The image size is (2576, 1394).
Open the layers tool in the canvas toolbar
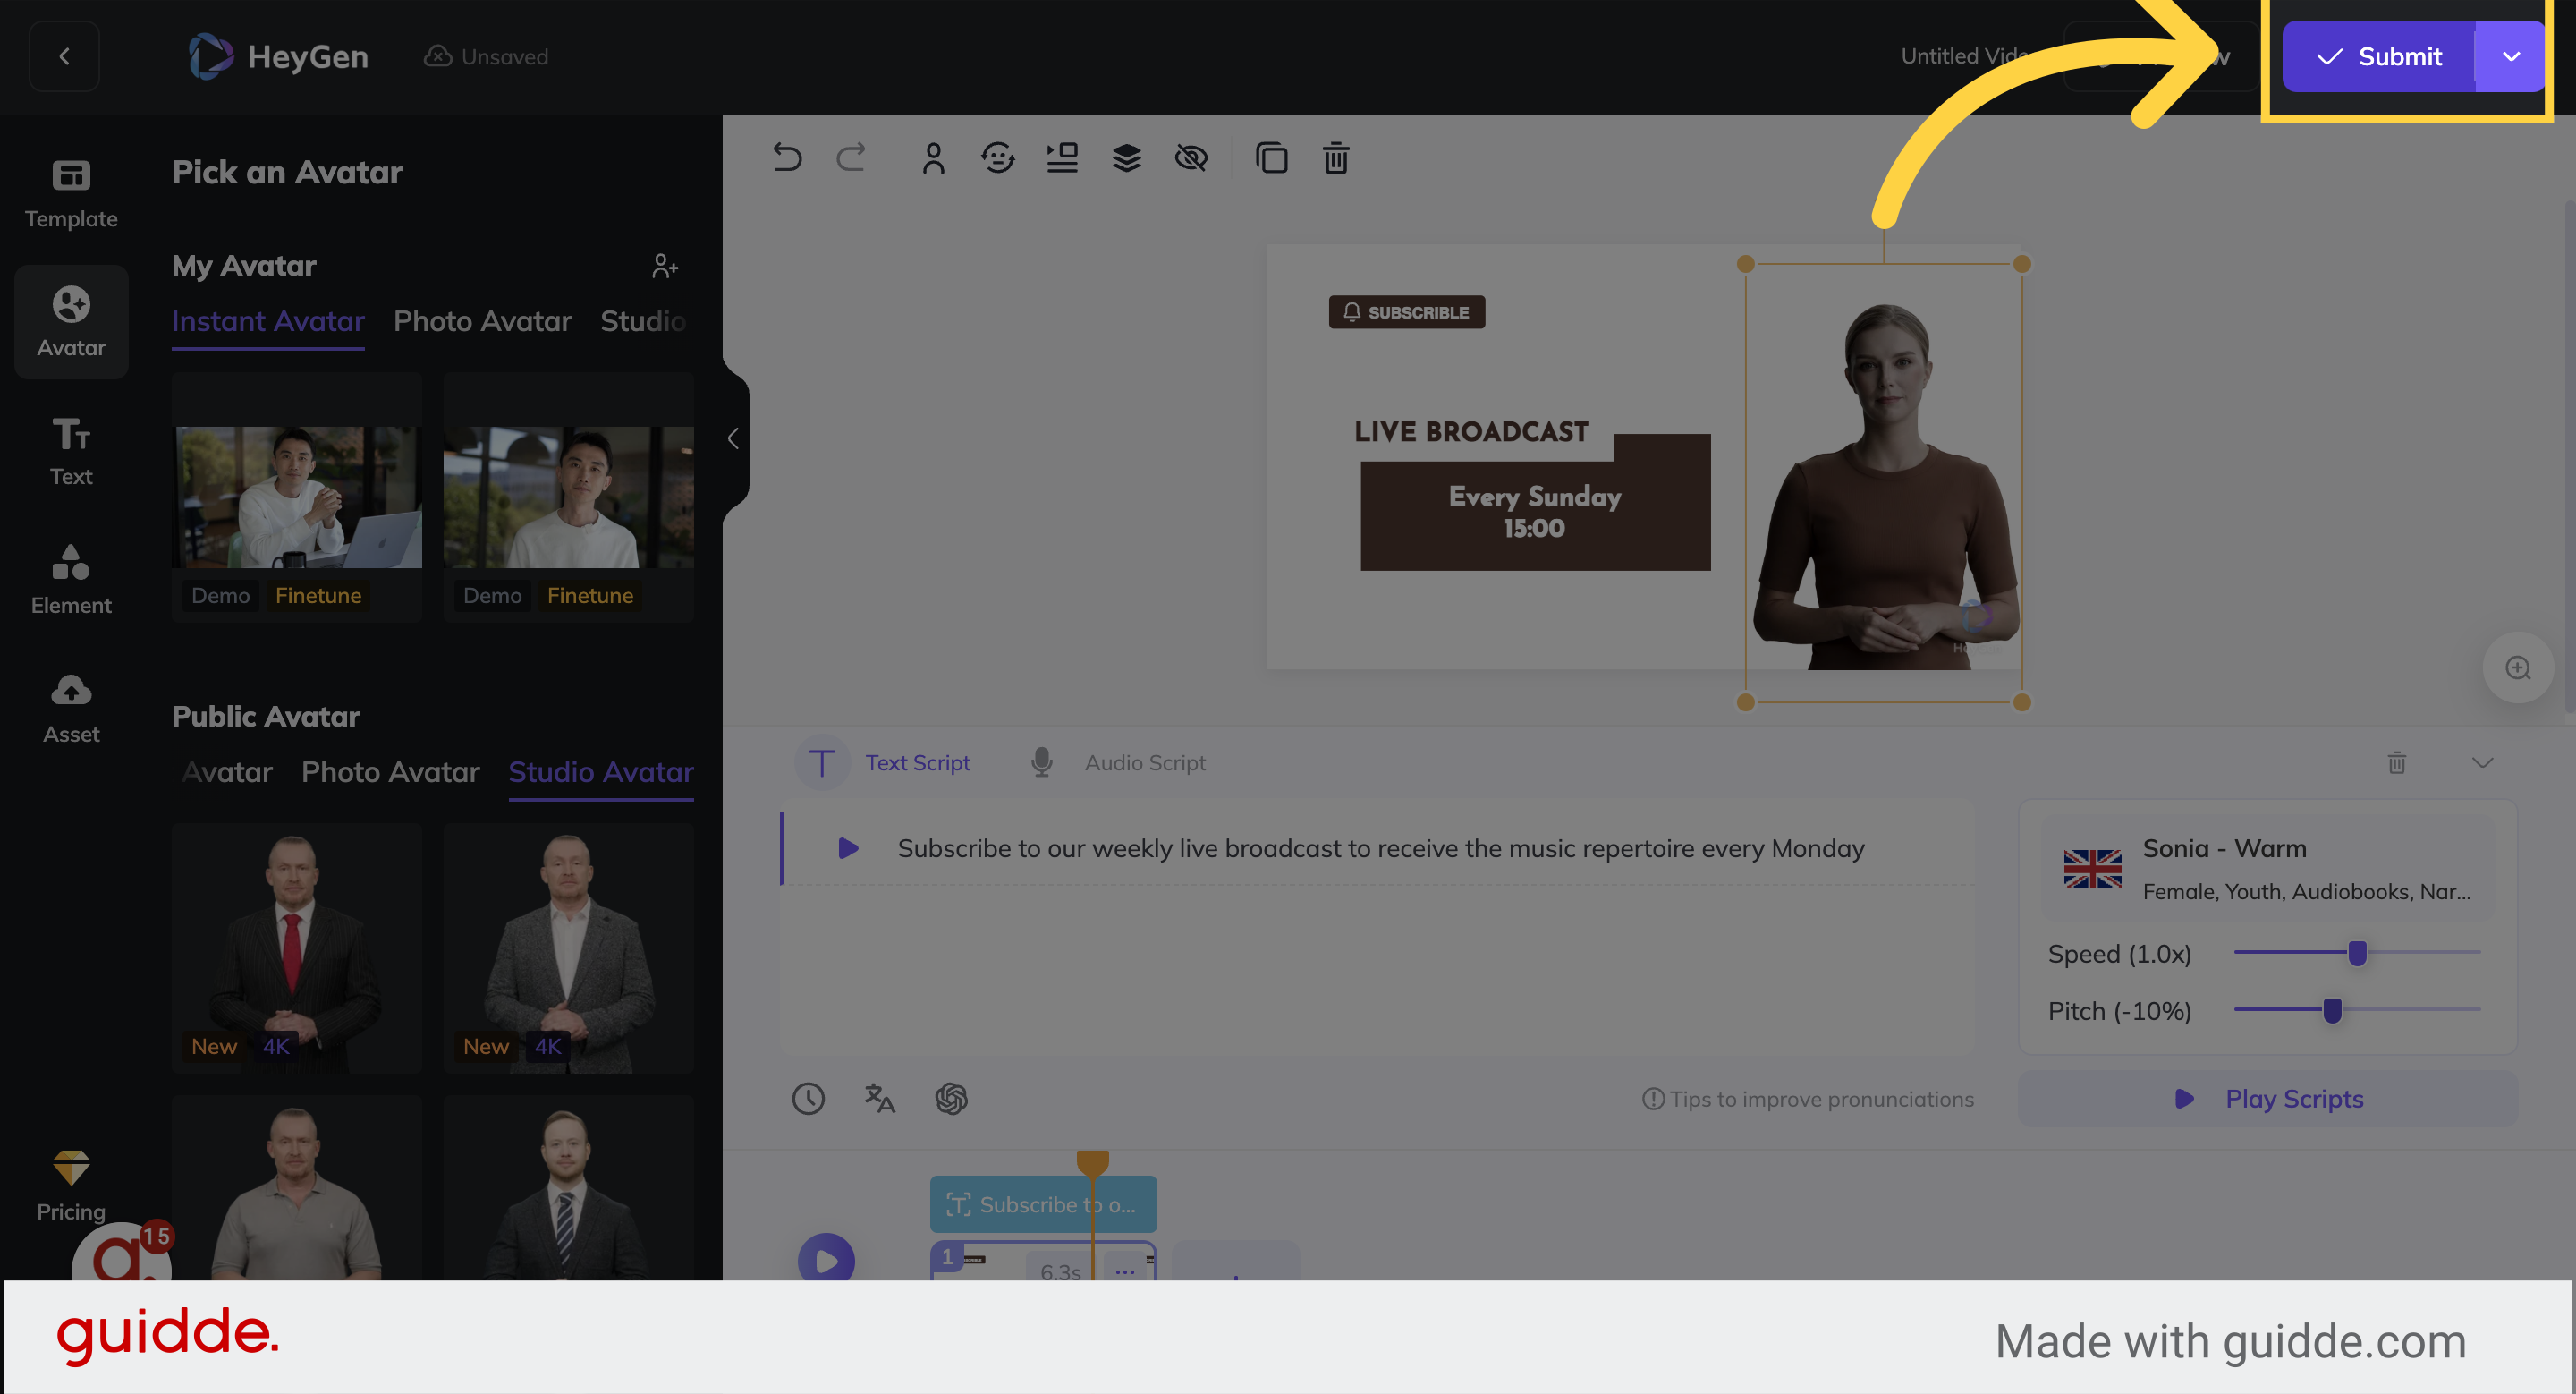(x=1126, y=158)
